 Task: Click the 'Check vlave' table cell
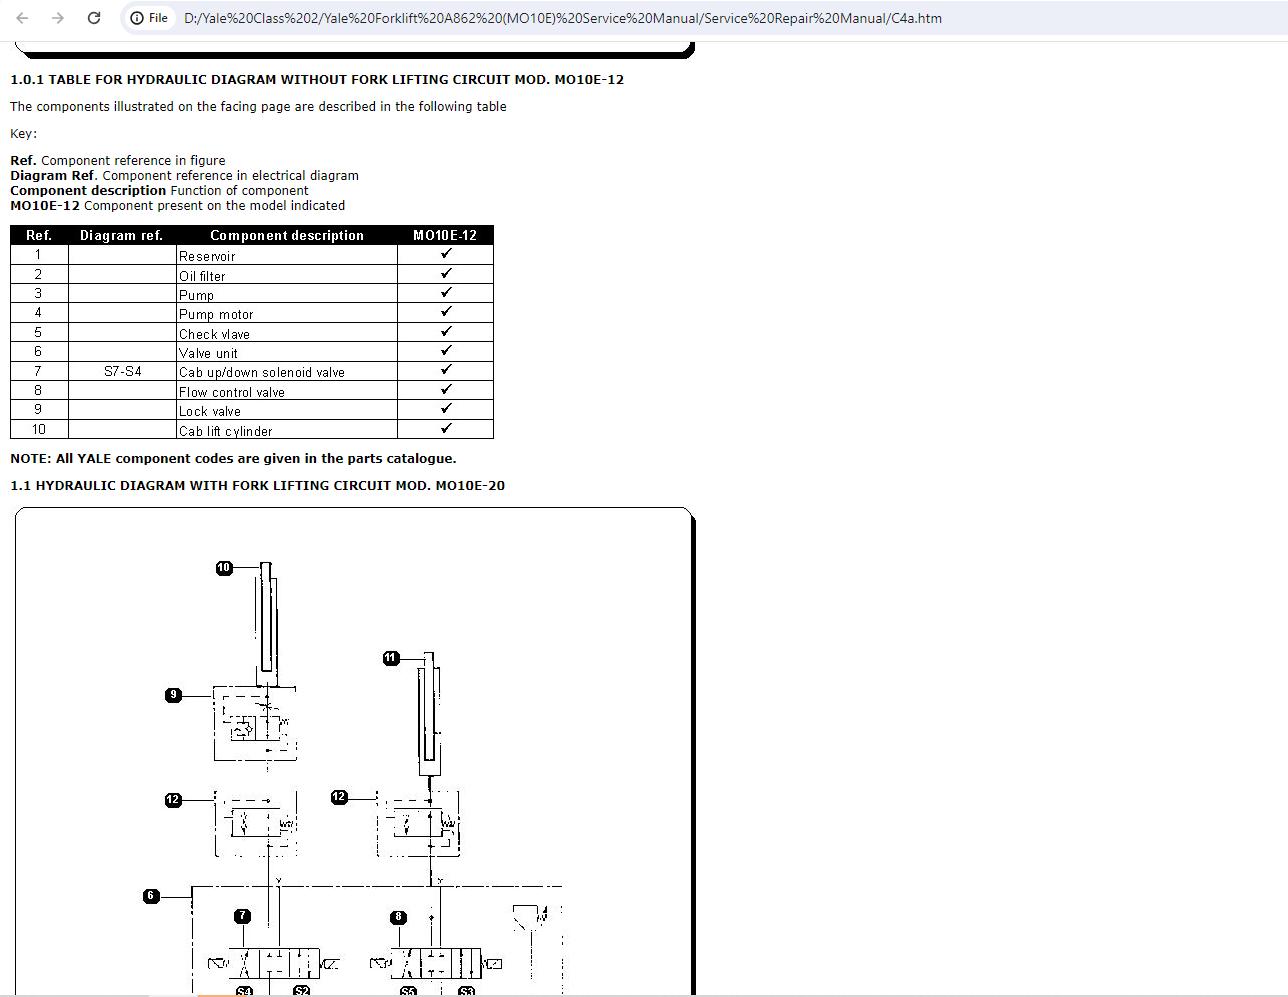pyautogui.click(x=287, y=333)
